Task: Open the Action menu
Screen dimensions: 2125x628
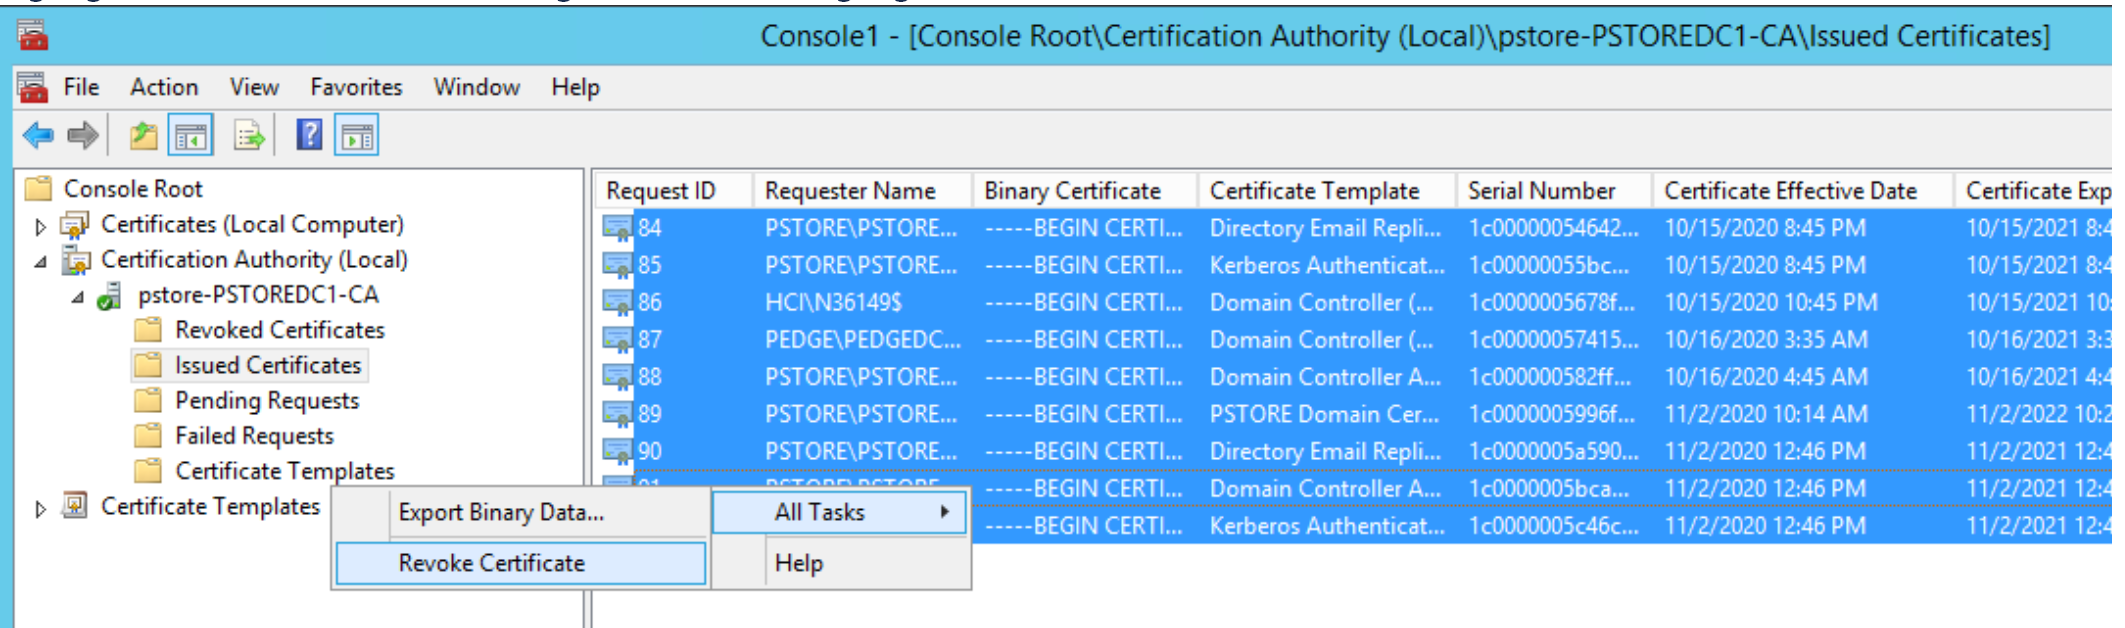Action: (164, 88)
